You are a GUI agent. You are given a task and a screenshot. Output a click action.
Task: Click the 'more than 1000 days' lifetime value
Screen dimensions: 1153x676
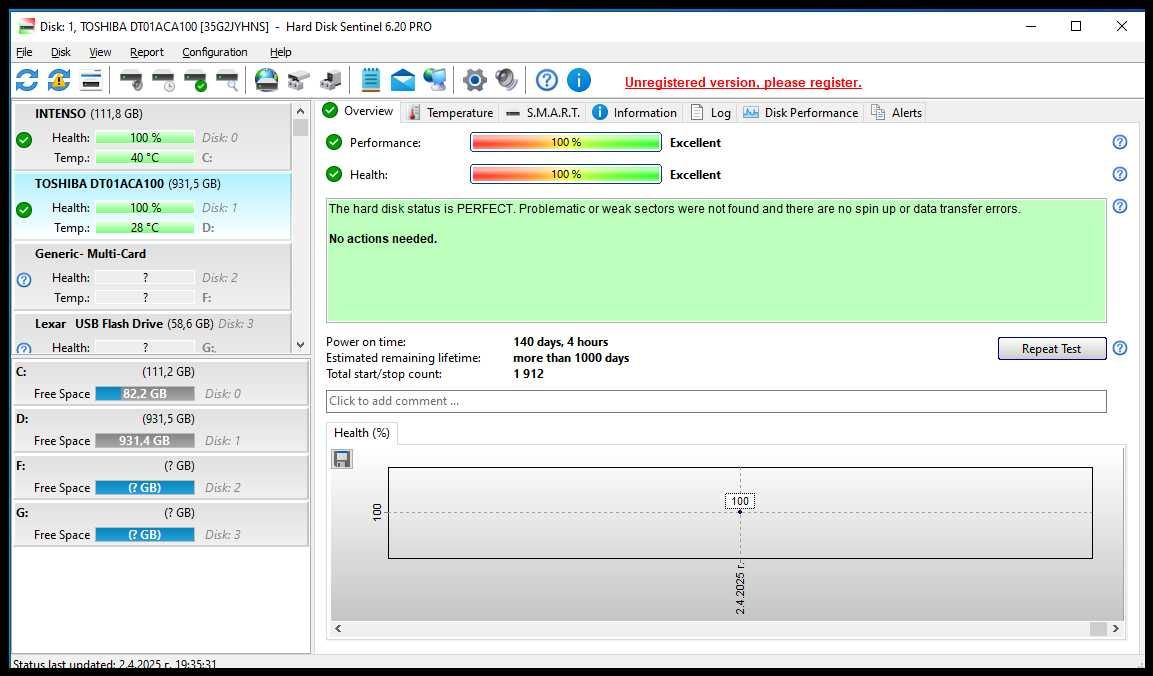(571, 358)
